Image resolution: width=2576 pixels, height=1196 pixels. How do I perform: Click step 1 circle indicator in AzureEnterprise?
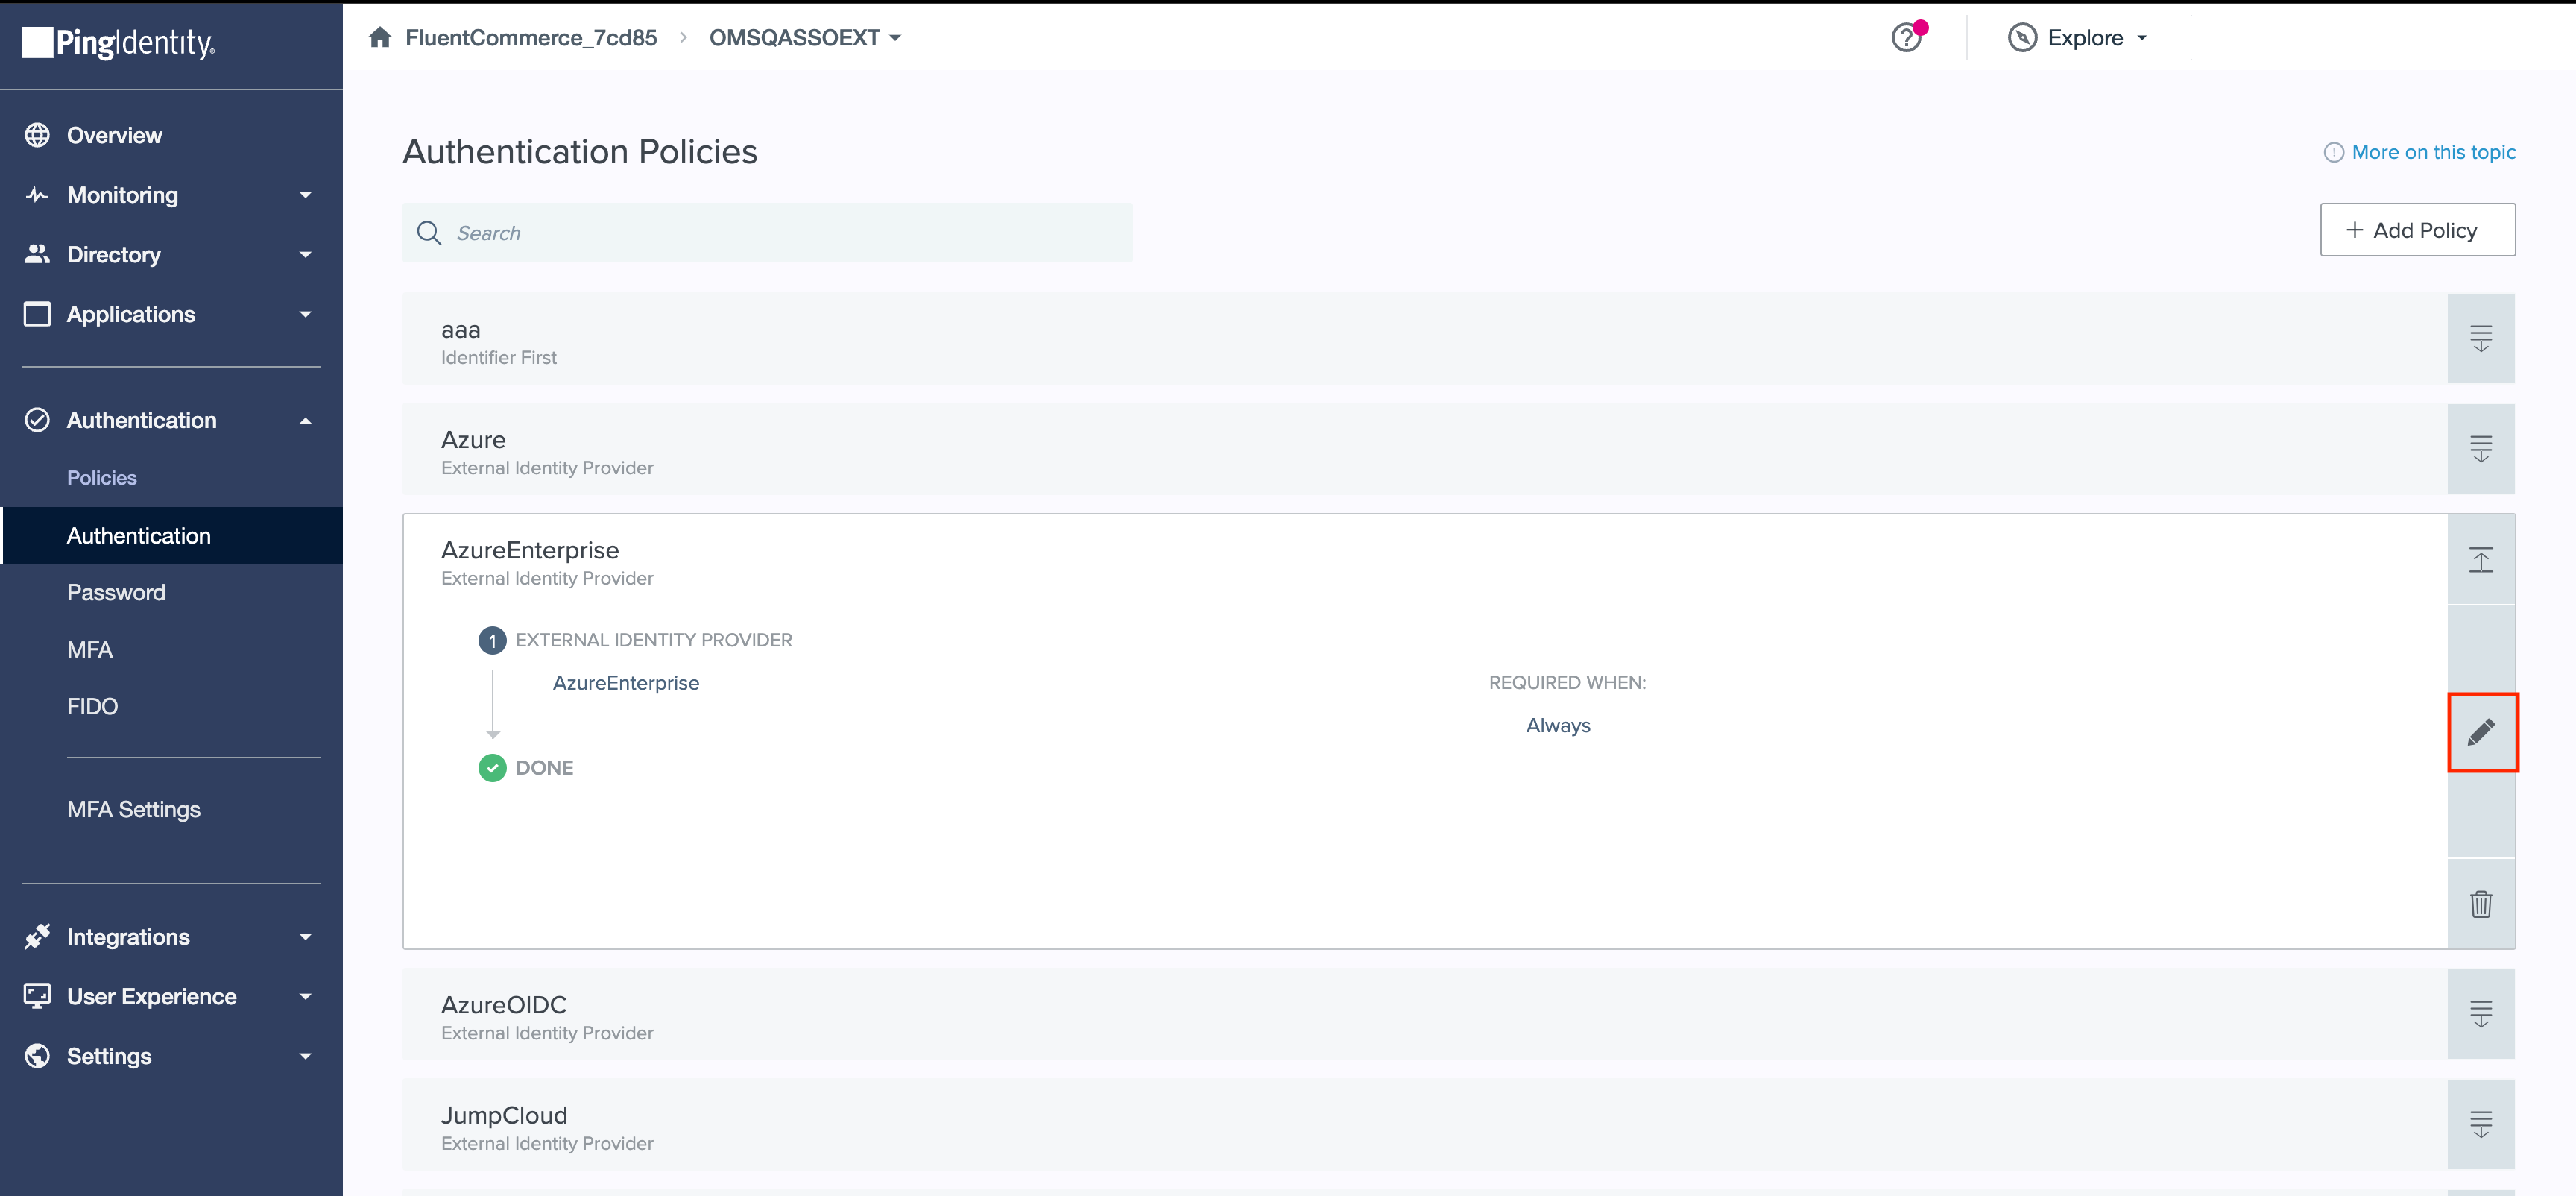(x=492, y=640)
